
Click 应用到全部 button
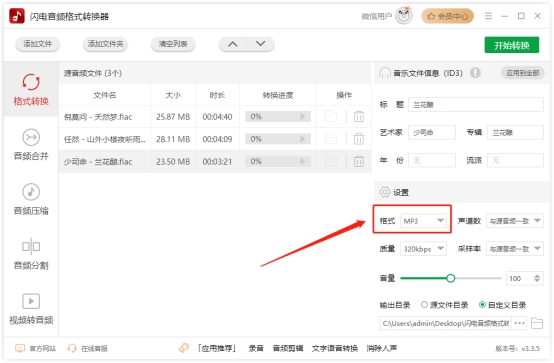coord(523,73)
